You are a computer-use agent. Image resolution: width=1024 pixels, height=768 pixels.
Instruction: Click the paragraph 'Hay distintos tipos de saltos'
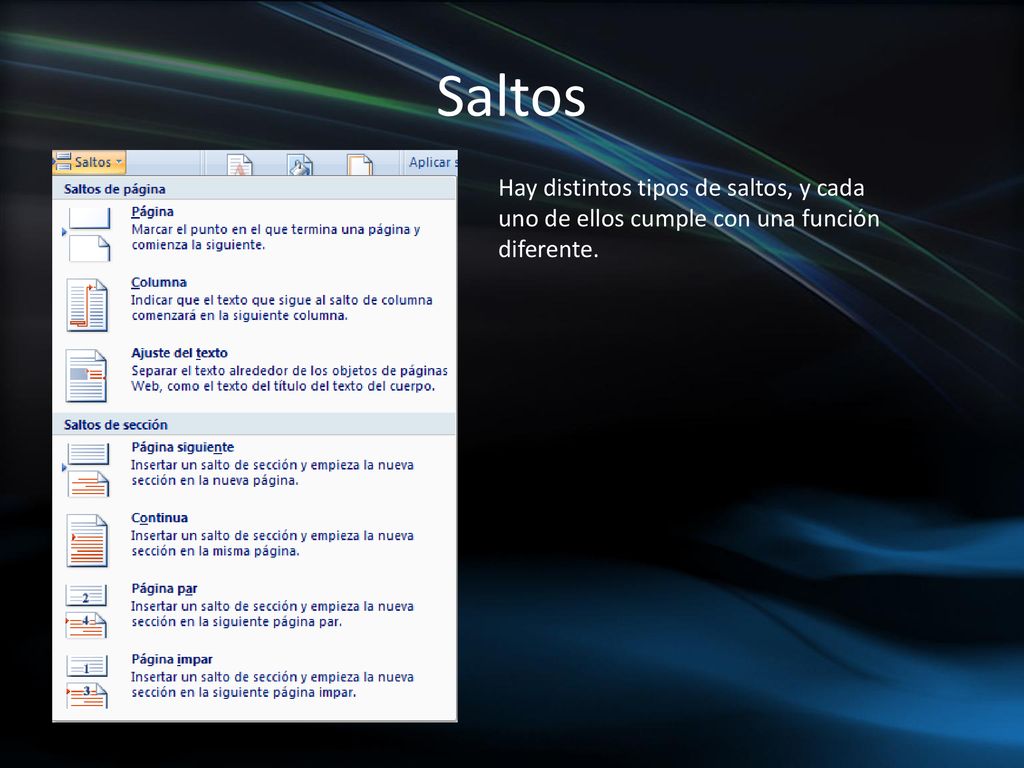689,218
